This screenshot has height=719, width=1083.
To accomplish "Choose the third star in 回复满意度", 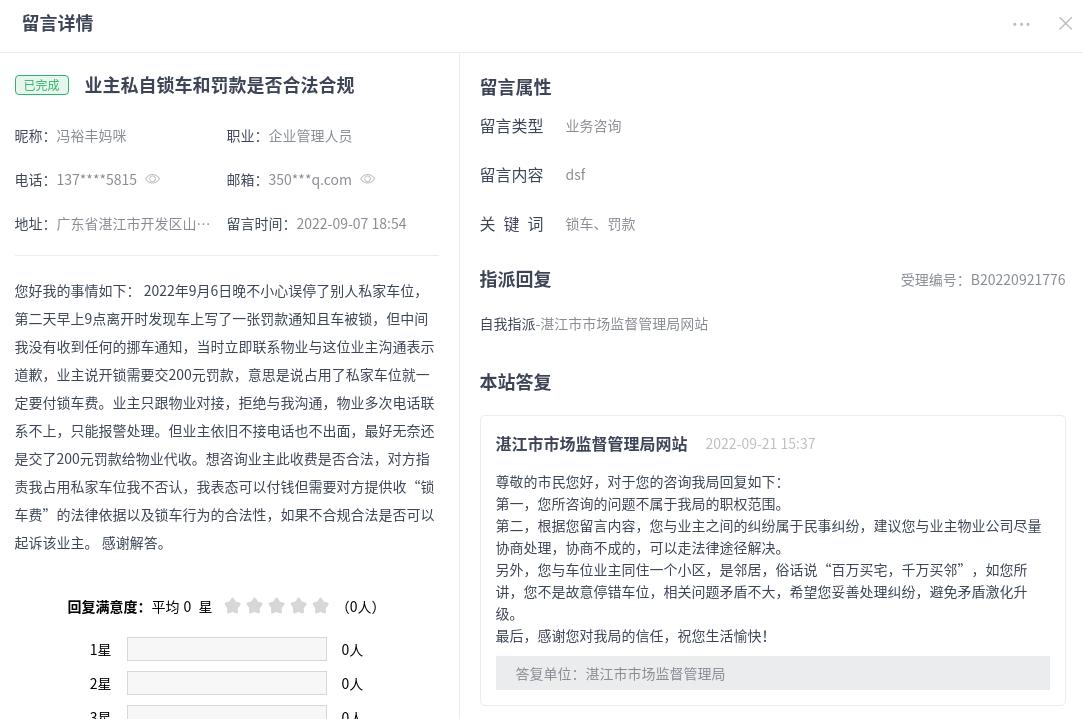I will coord(277,606).
